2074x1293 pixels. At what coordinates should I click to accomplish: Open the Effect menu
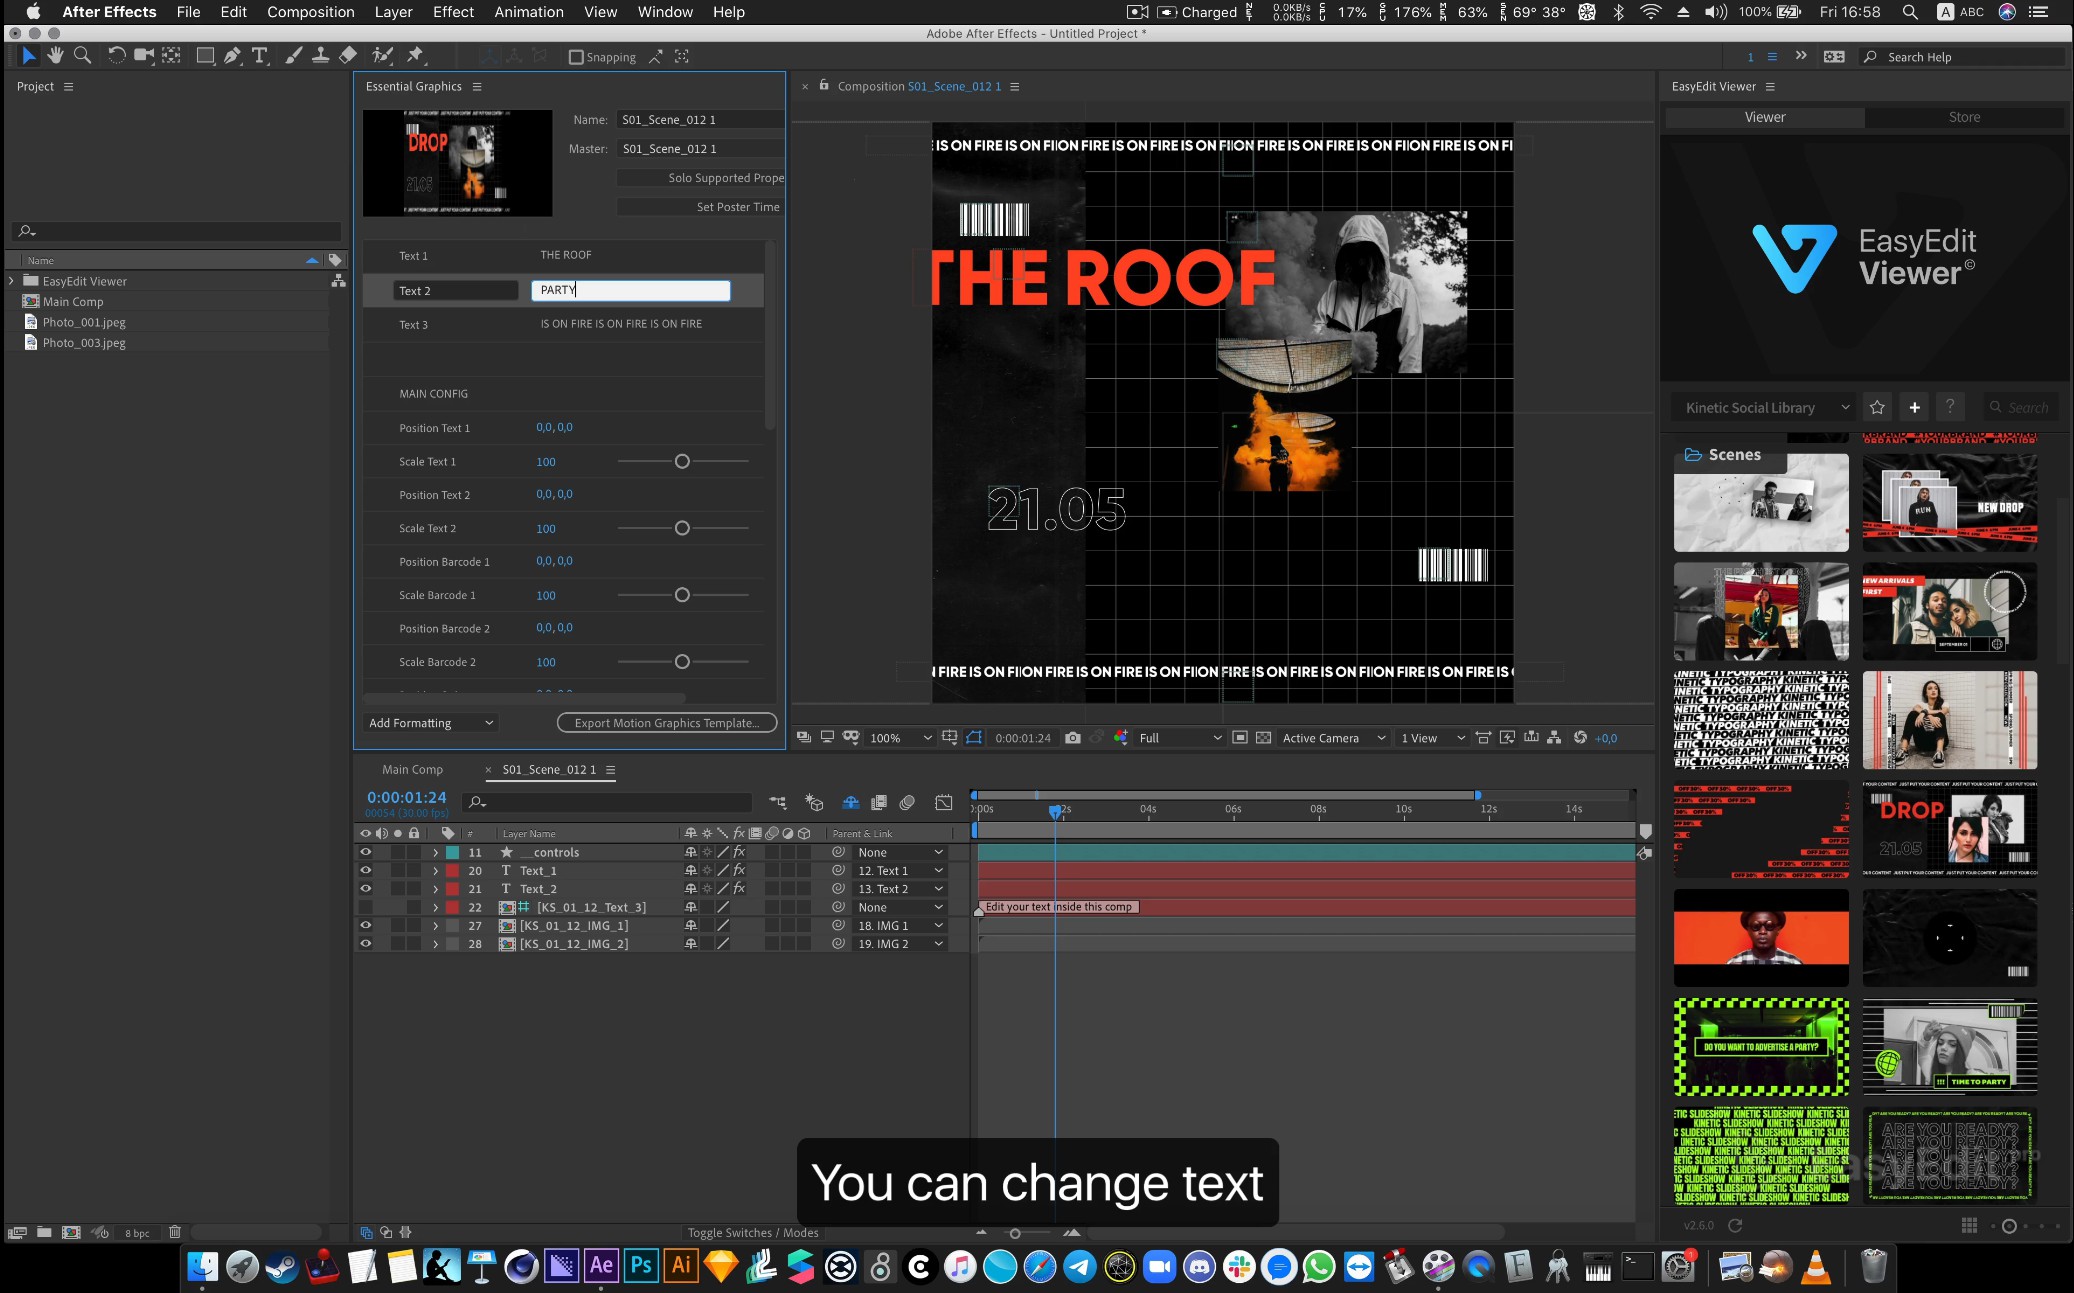click(x=453, y=12)
